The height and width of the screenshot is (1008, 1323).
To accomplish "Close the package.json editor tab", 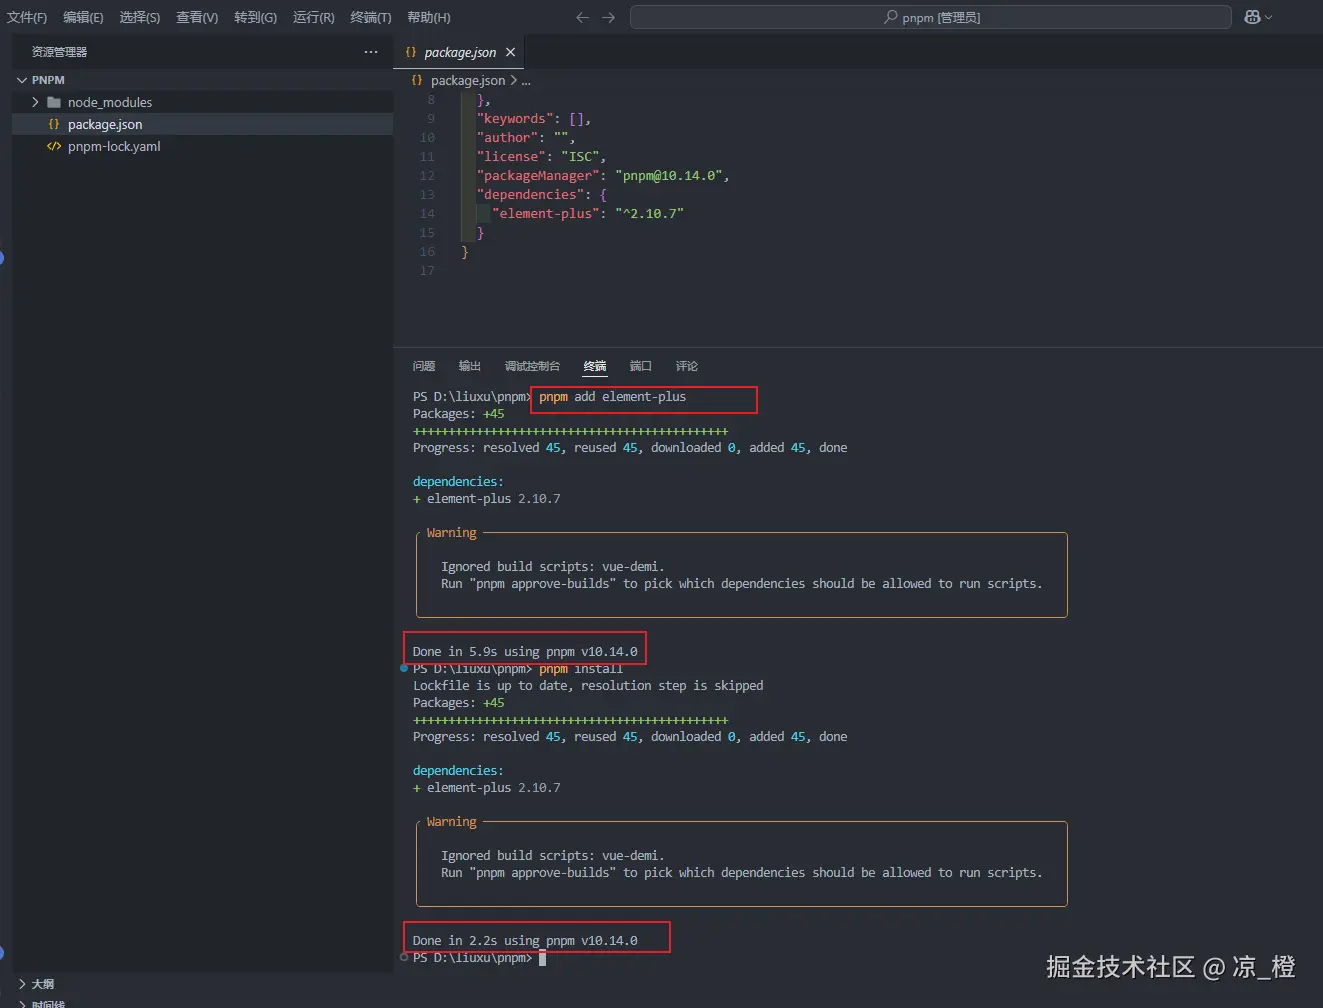I will click(x=510, y=52).
